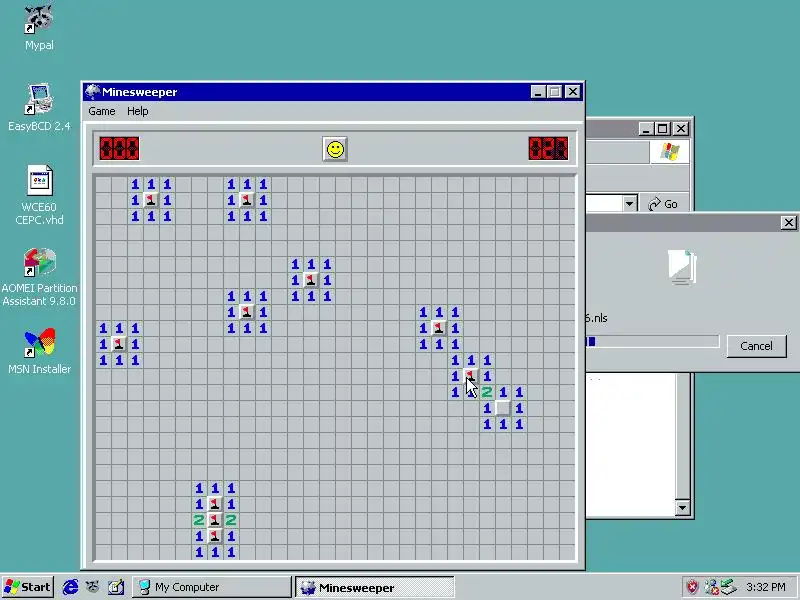Click the Minesweeper title bar mine icon
This screenshot has height=600, width=800.
tap(92, 92)
